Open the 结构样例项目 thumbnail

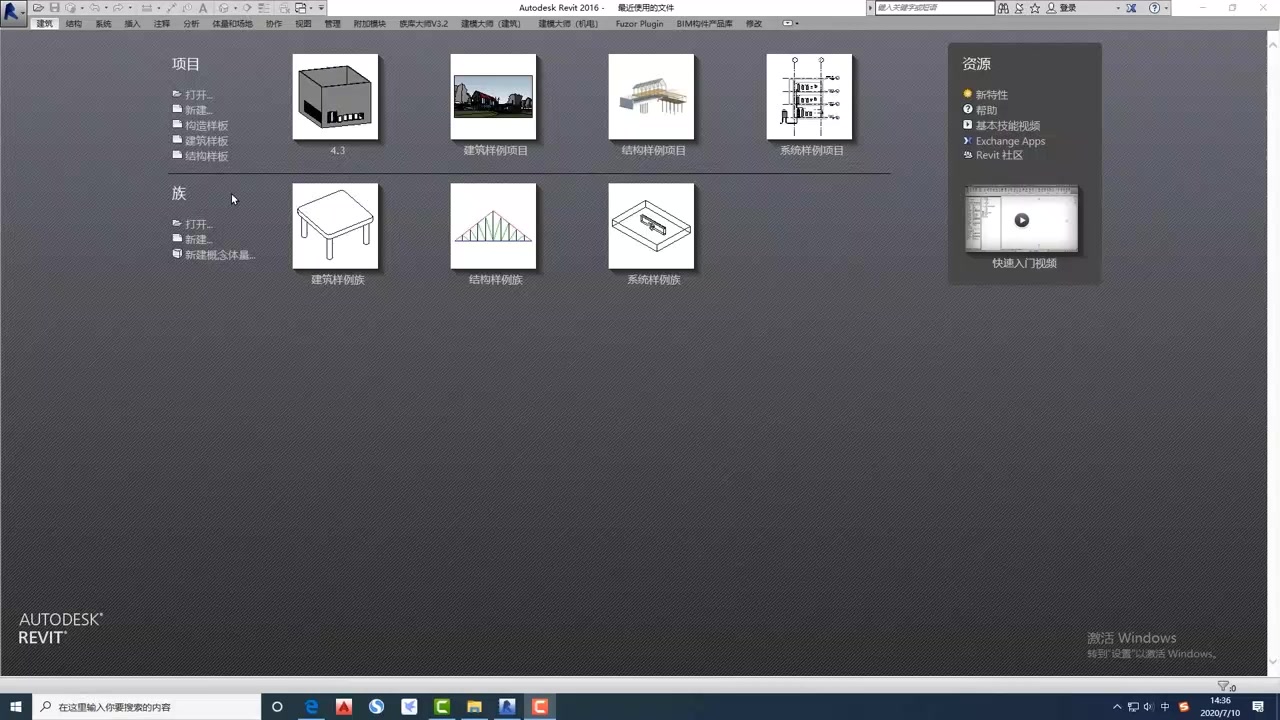click(x=651, y=97)
